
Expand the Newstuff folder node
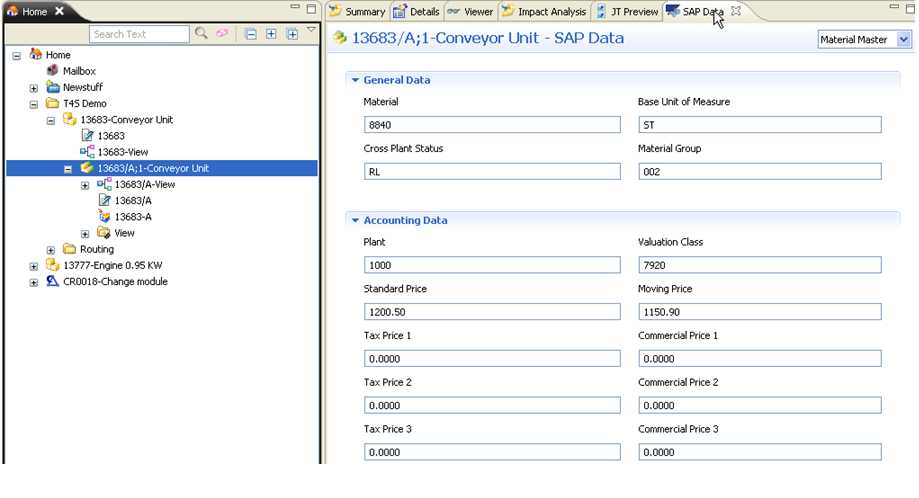pyautogui.click(x=33, y=88)
